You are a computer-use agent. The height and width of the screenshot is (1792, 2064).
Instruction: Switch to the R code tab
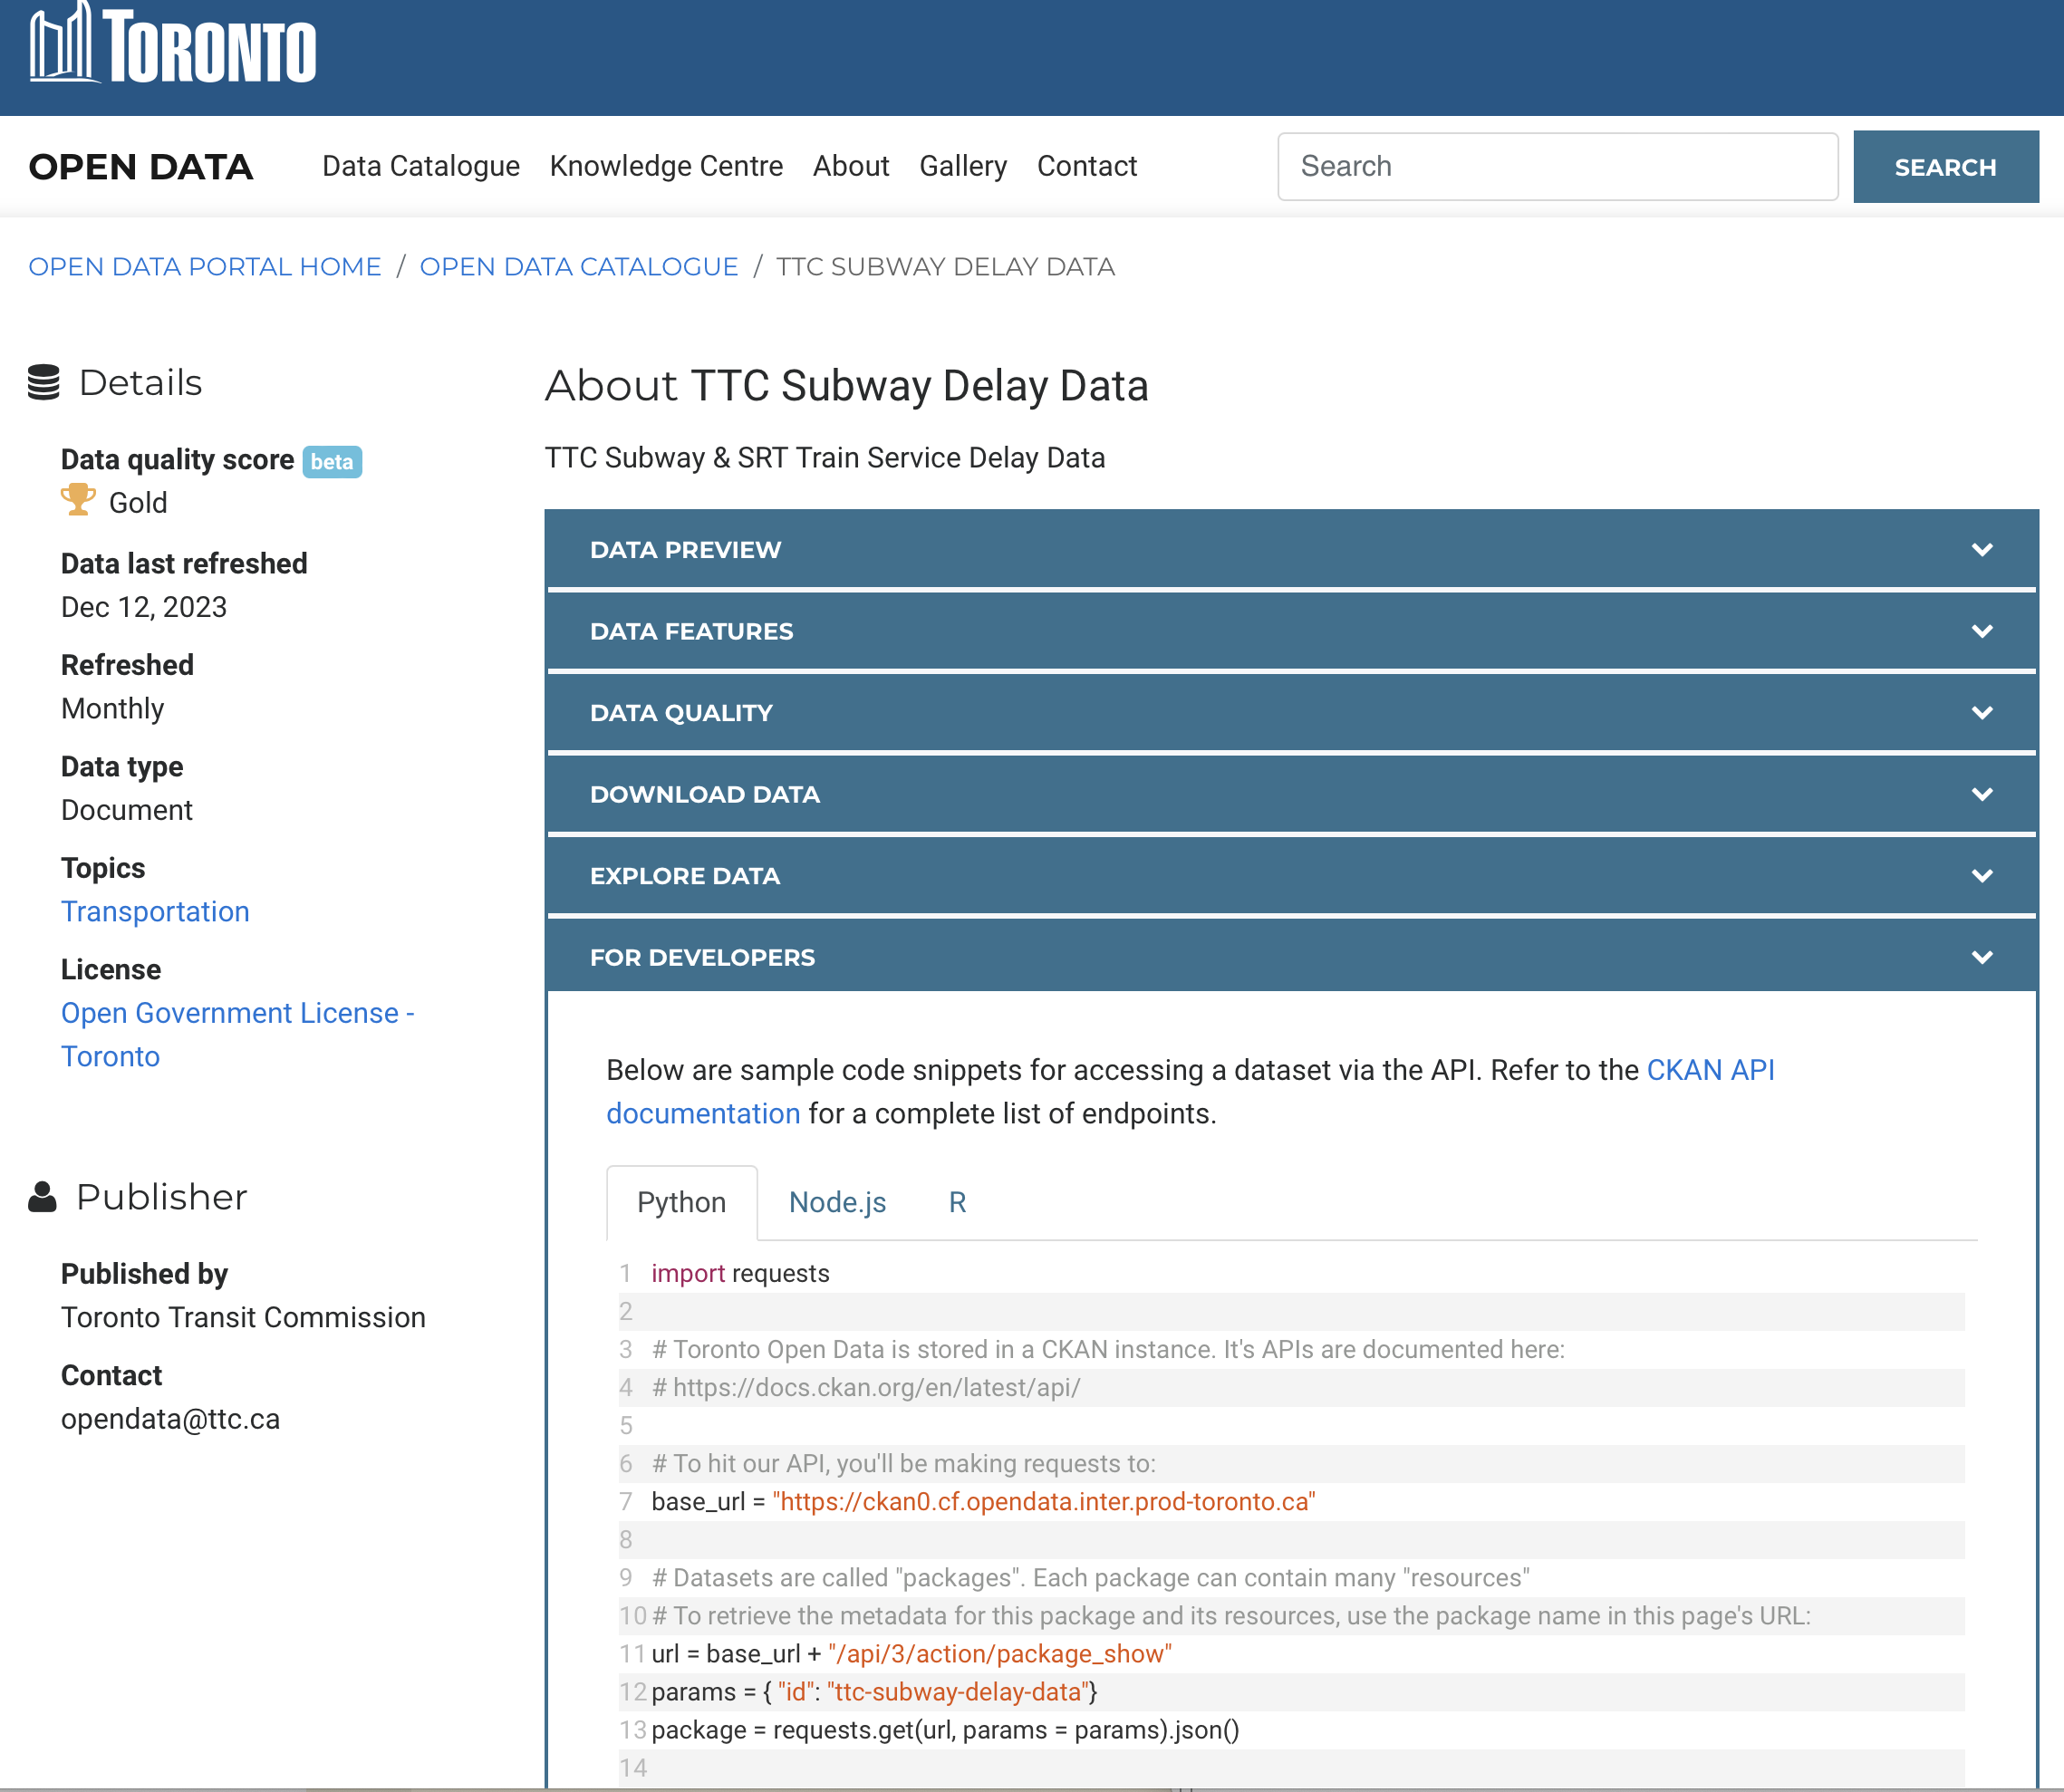(x=957, y=1202)
